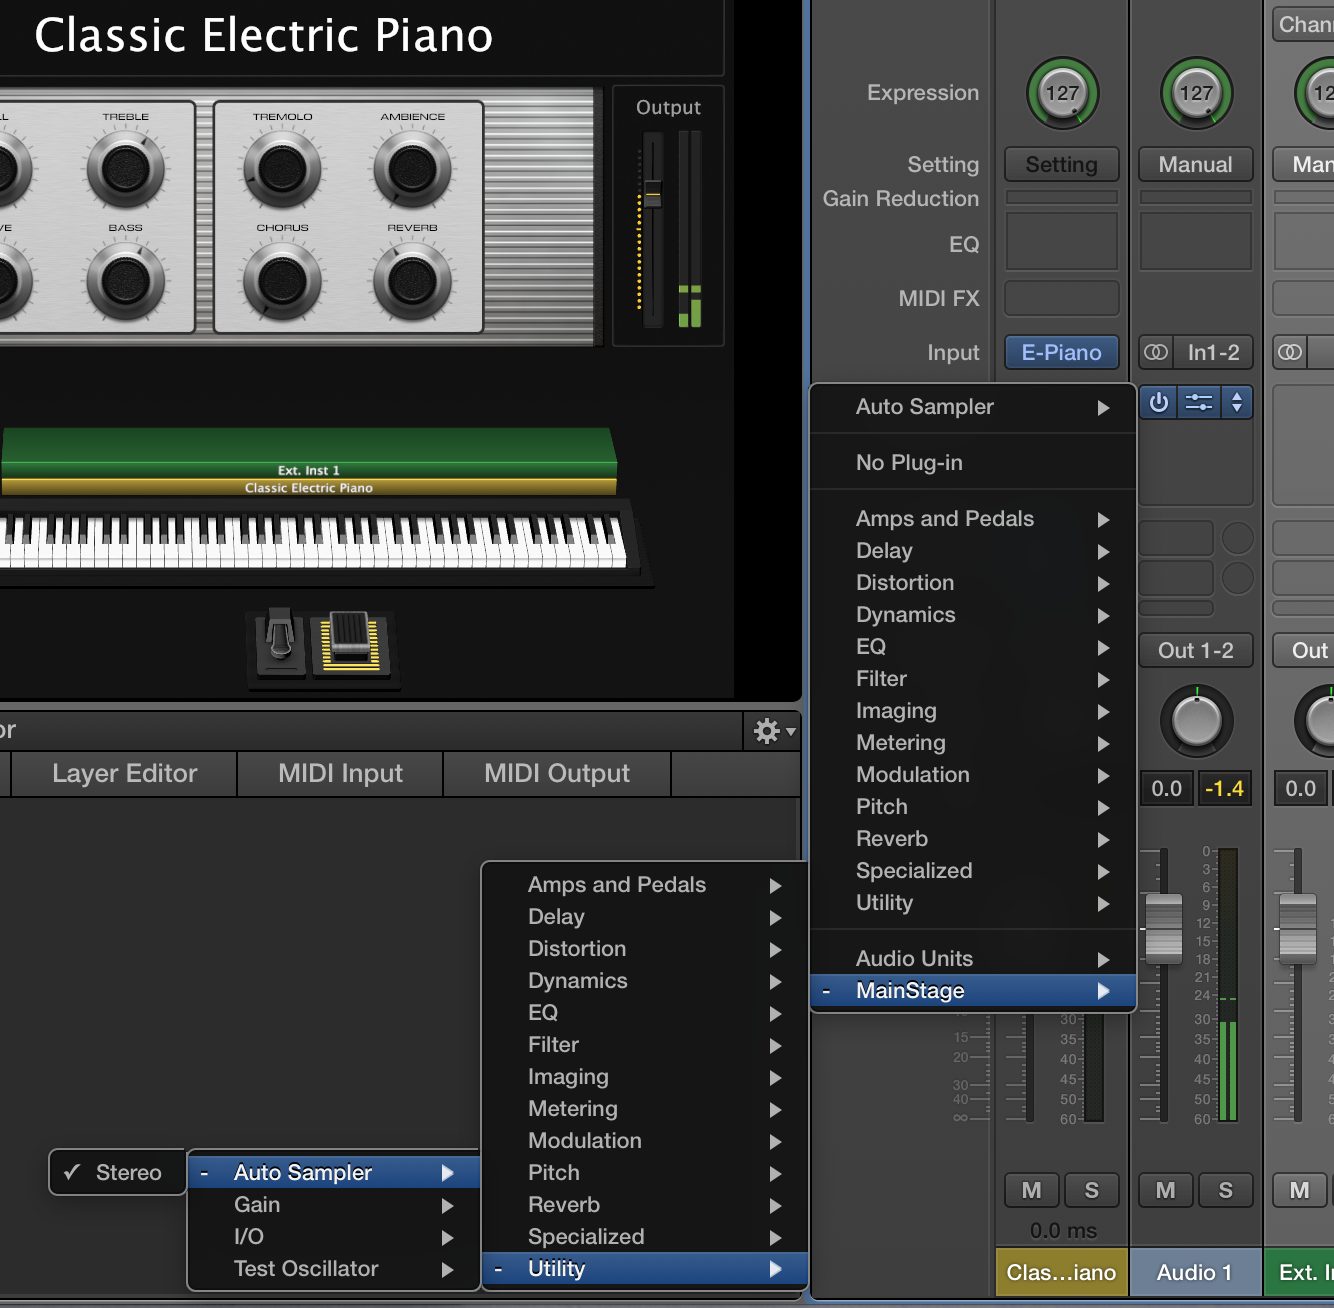Screen dimensions: 1334x1308
Task: Choose No Plug-in from the menu
Action: pos(973,463)
